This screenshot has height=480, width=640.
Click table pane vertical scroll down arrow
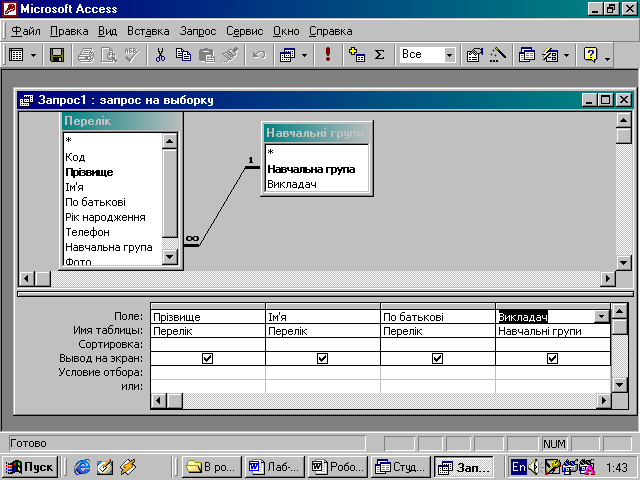(x=623, y=262)
